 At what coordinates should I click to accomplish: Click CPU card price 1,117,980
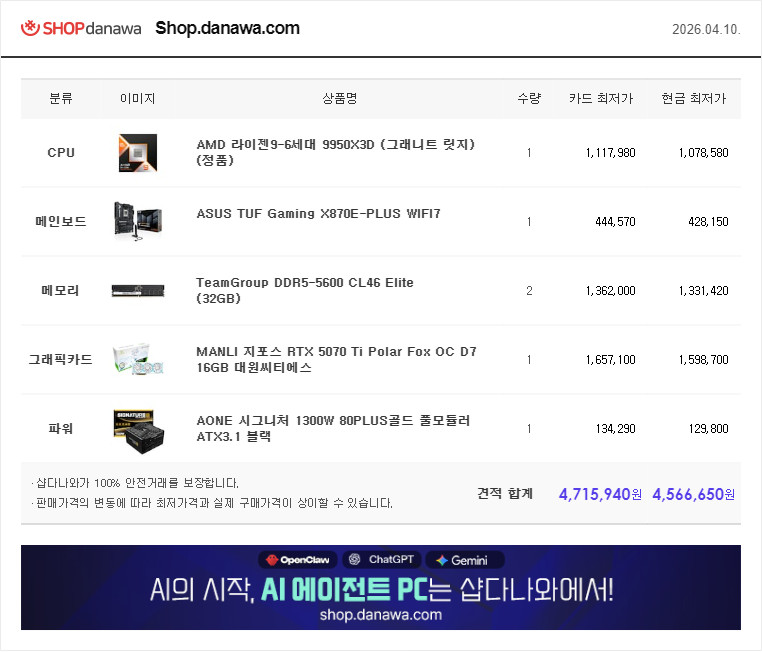pyautogui.click(x=610, y=153)
